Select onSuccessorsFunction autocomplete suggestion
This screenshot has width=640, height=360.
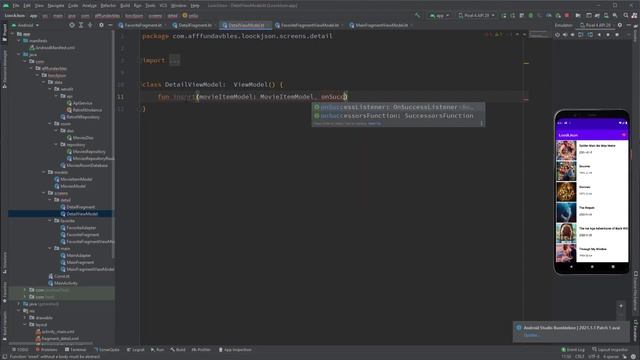(x=398, y=116)
